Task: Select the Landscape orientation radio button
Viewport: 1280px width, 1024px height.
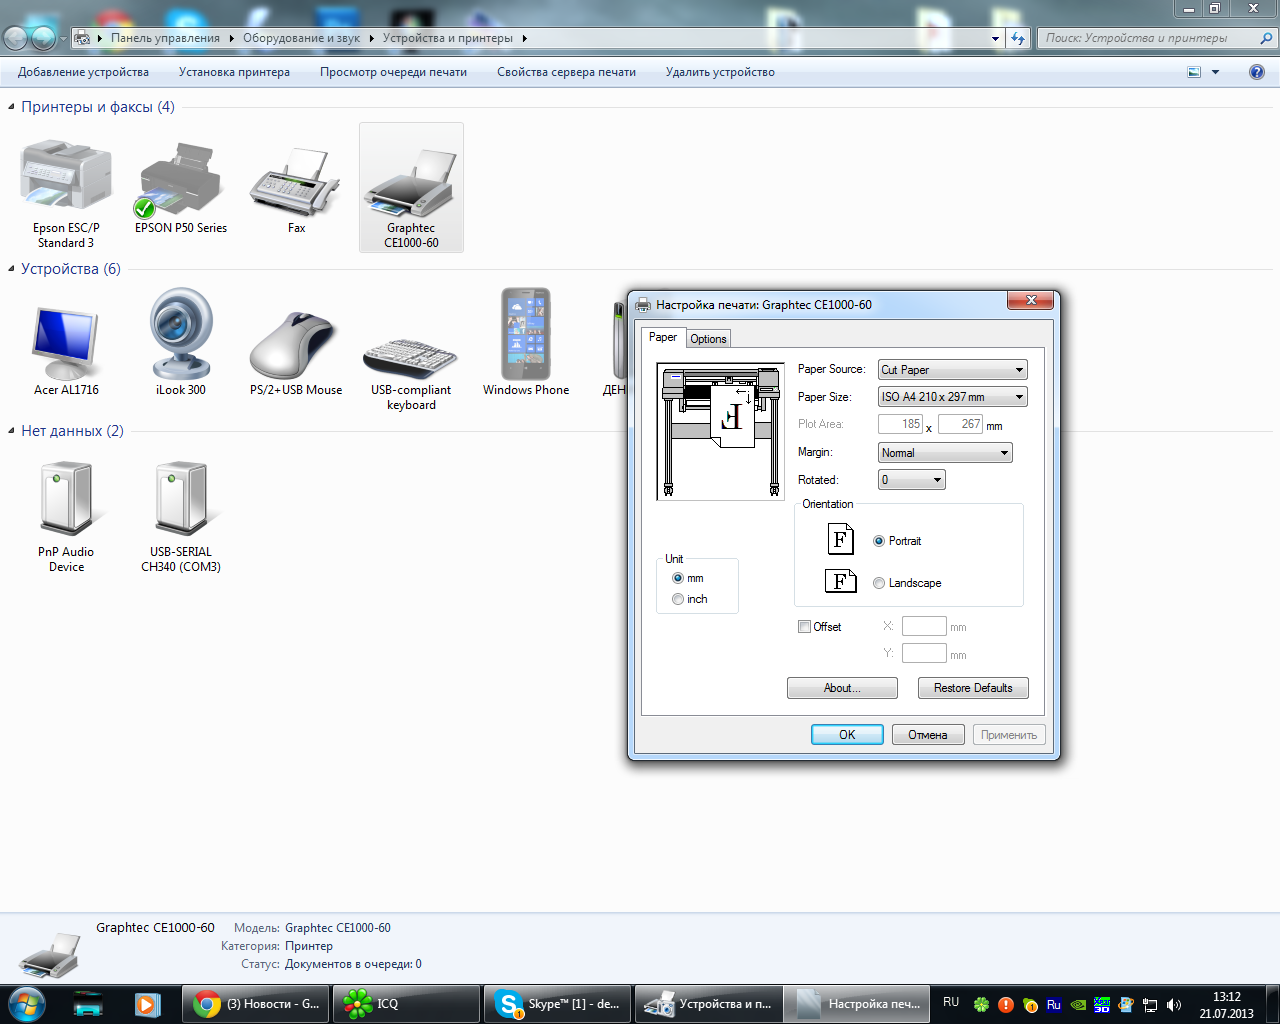Action: pos(879,583)
